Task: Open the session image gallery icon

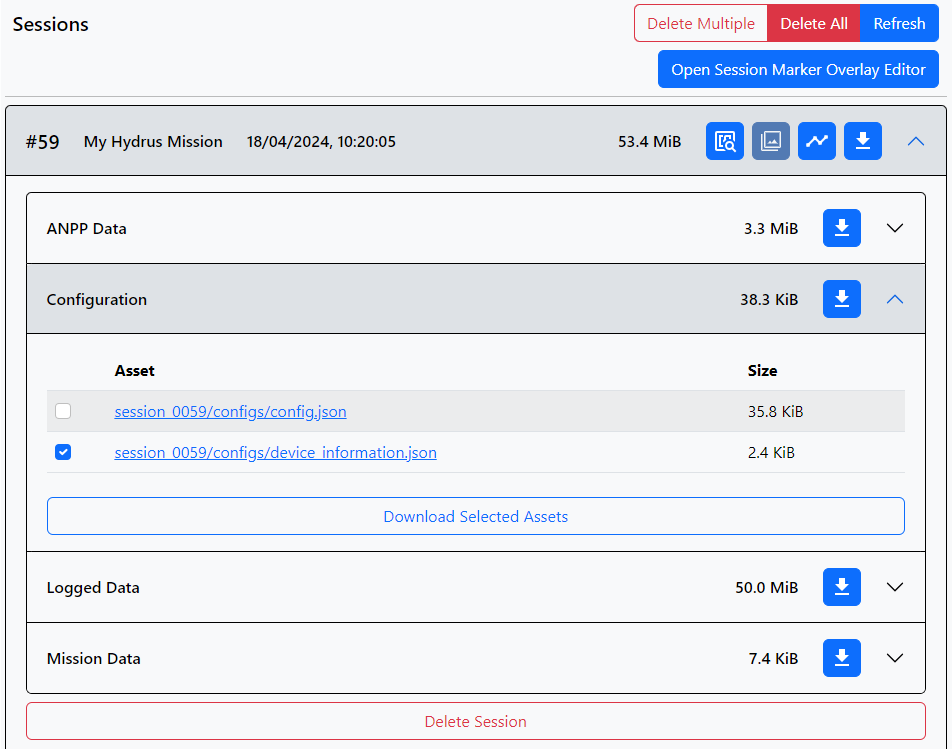Action: point(771,141)
